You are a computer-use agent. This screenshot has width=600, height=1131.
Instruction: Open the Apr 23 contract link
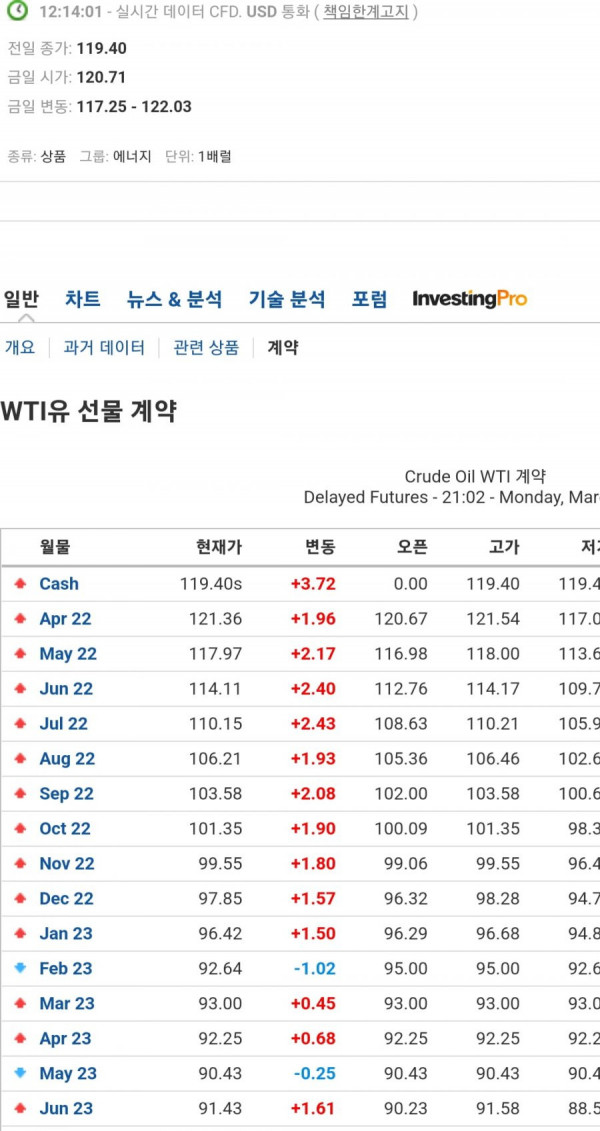[66, 1039]
